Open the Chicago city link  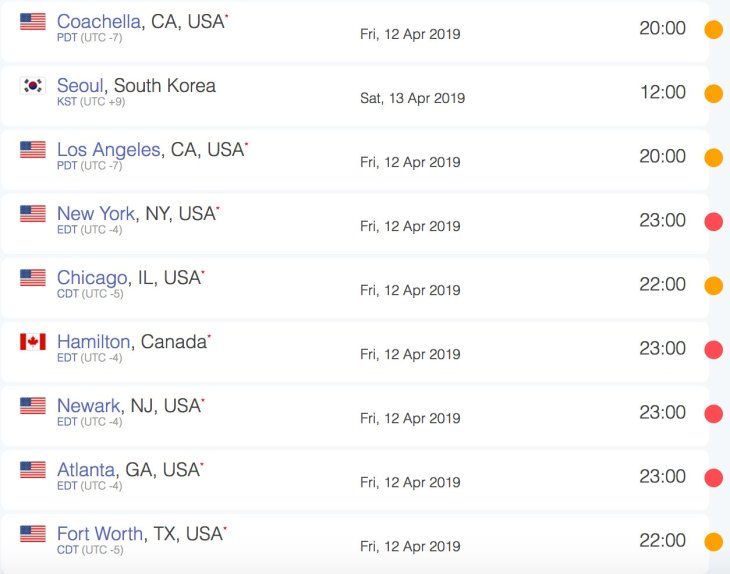(92, 278)
